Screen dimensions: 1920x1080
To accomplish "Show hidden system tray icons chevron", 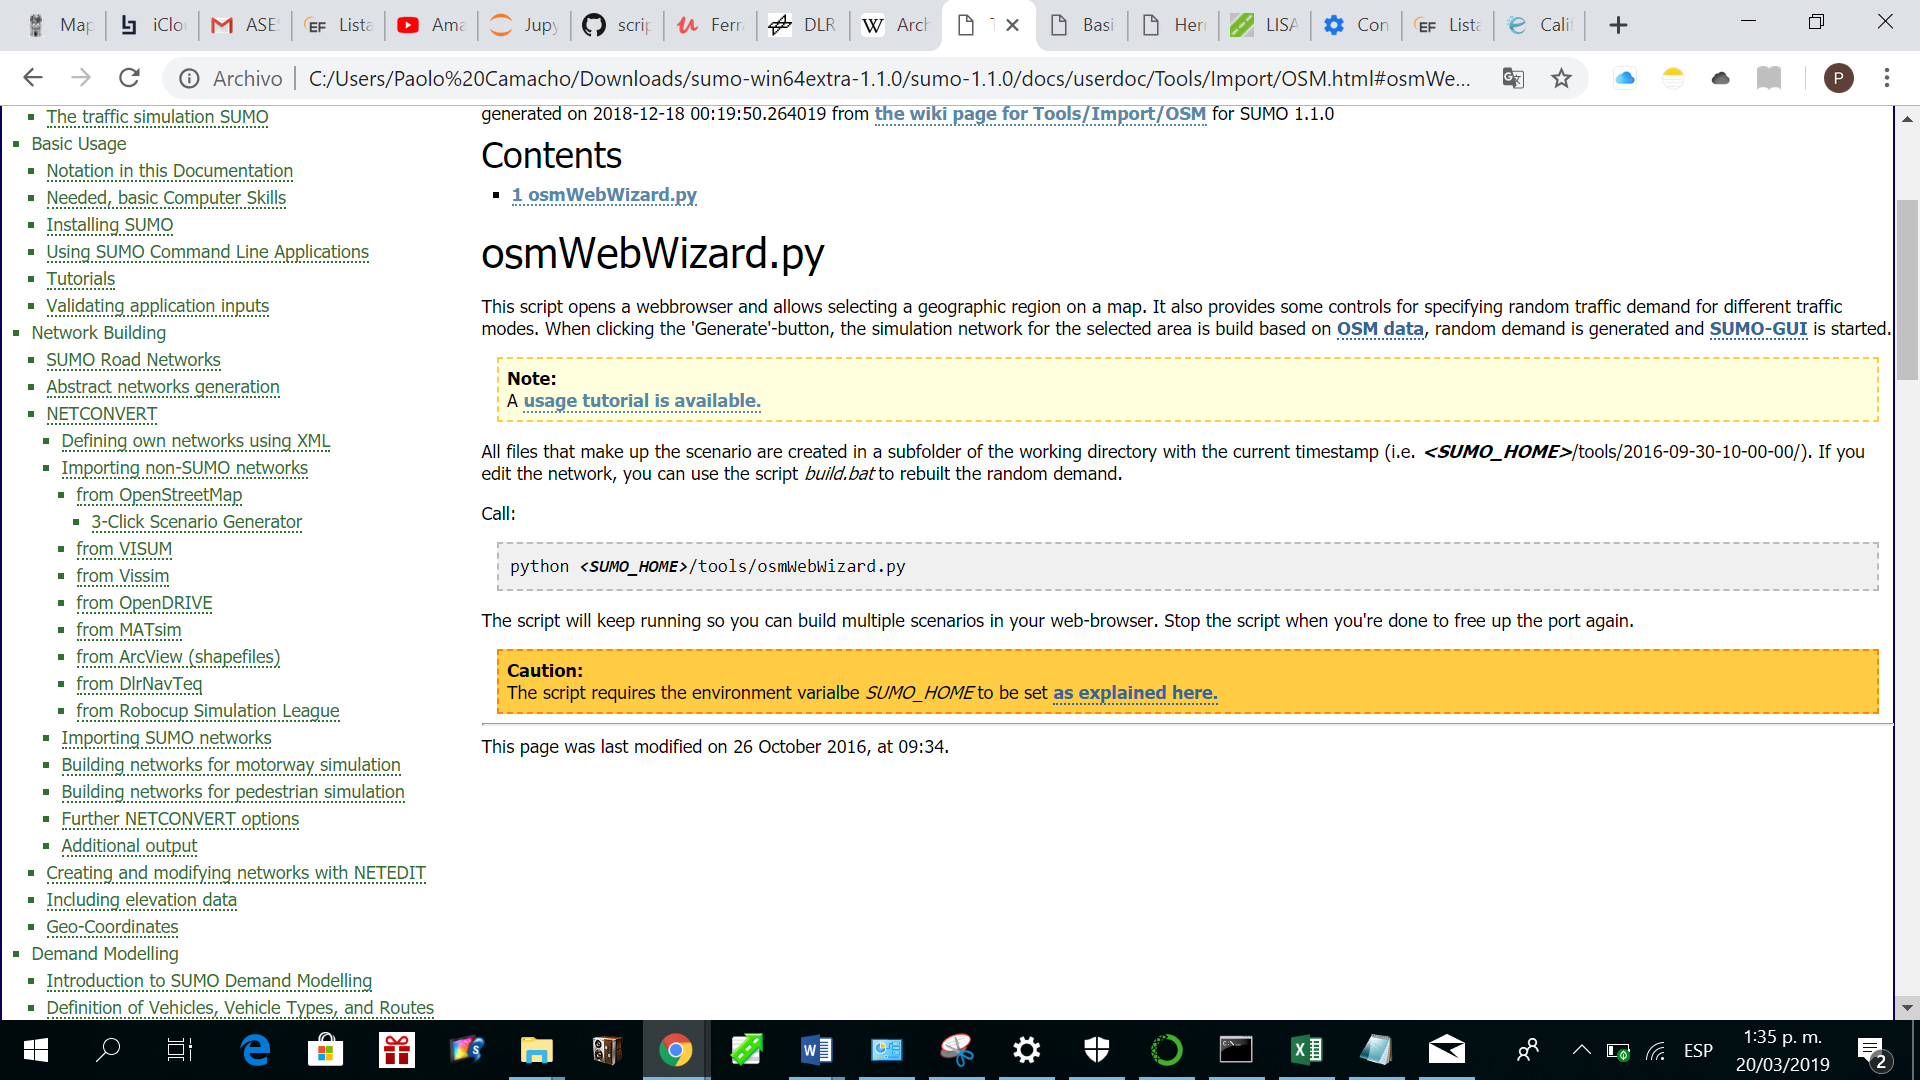I will tap(1581, 1050).
